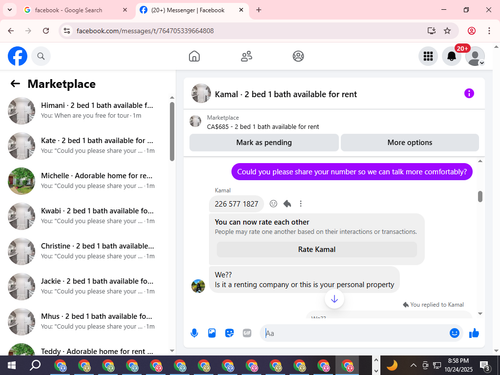
Task: Open the Notifications bell
Action: pos(451,56)
